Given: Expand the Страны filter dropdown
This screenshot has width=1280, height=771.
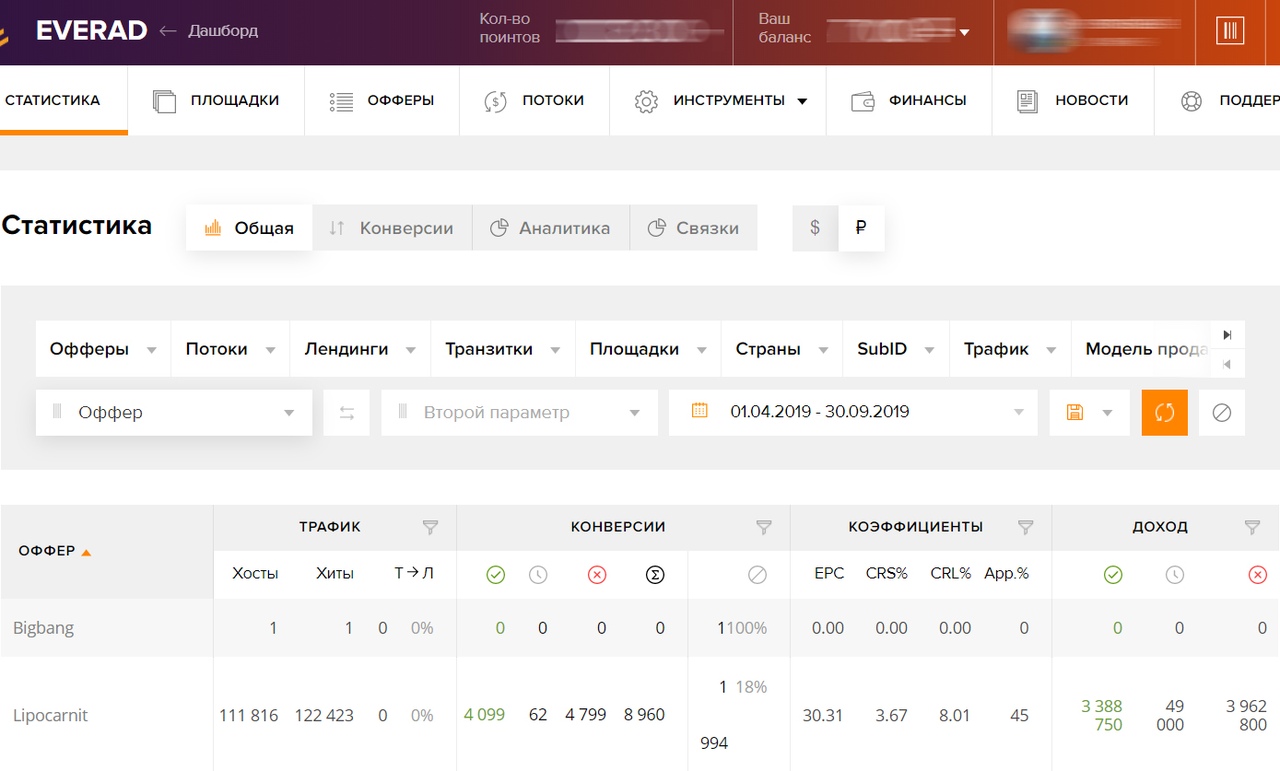Looking at the screenshot, I should click(x=782, y=349).
